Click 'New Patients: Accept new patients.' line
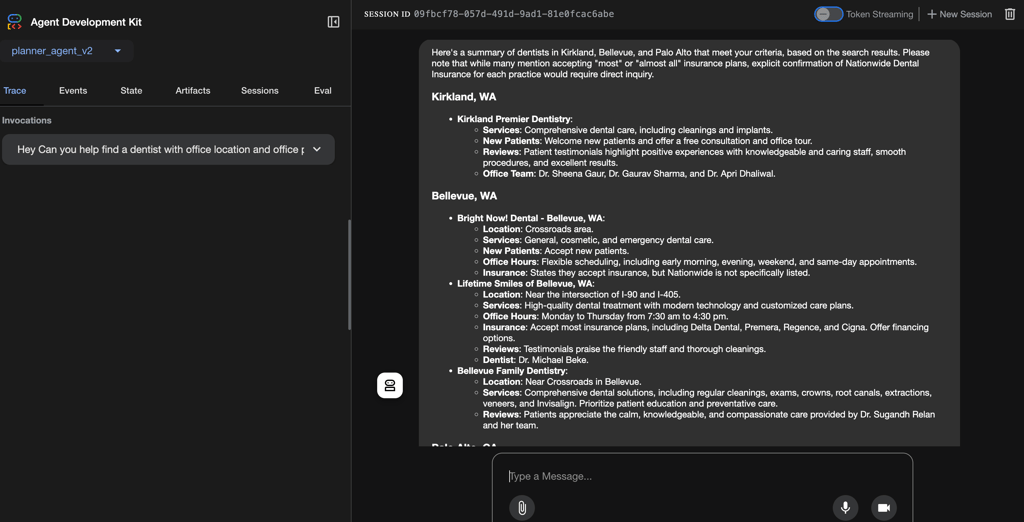The width and height of the screenshot is (1024, 522). (x=556, y=251)
